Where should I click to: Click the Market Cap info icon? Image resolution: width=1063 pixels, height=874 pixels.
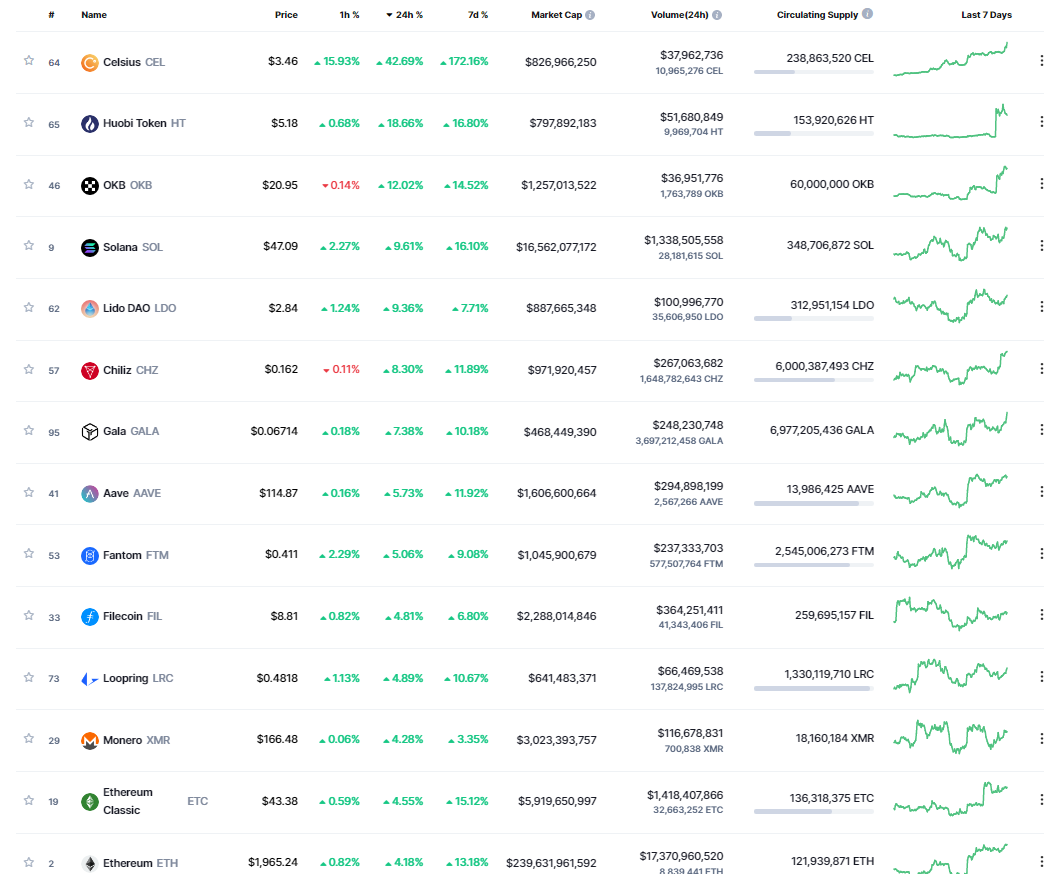pyautogui.click(x=590, y=15)
